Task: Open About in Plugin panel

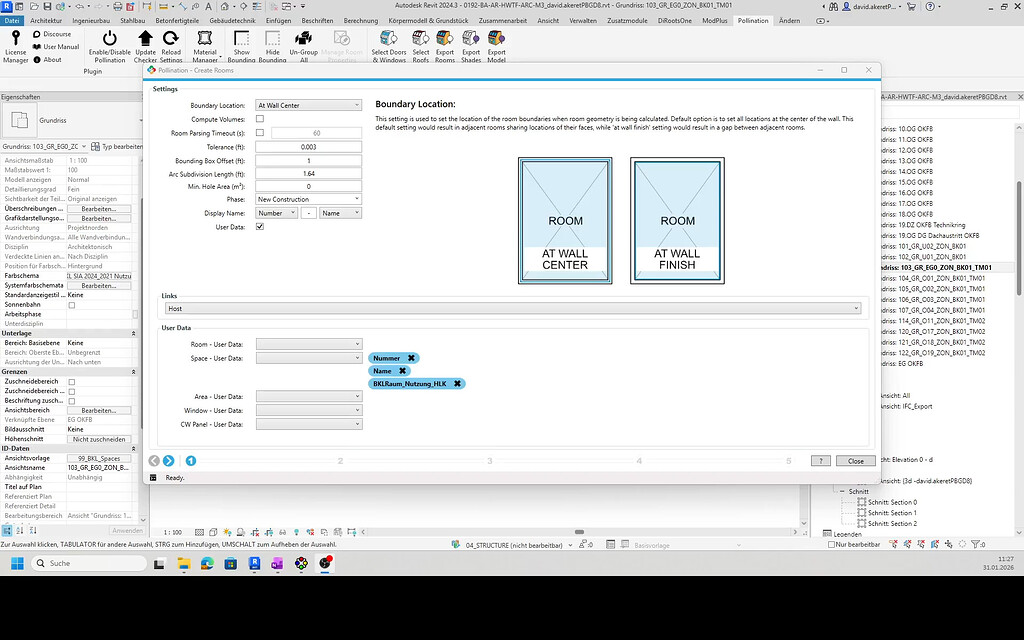Action: (x=47, y=59)
